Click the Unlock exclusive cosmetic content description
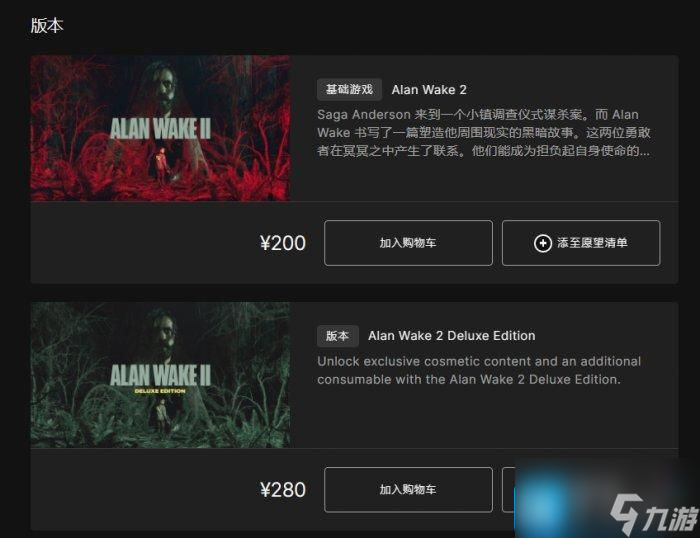This screenshot has width=700, height=538. tap(479, 370)
